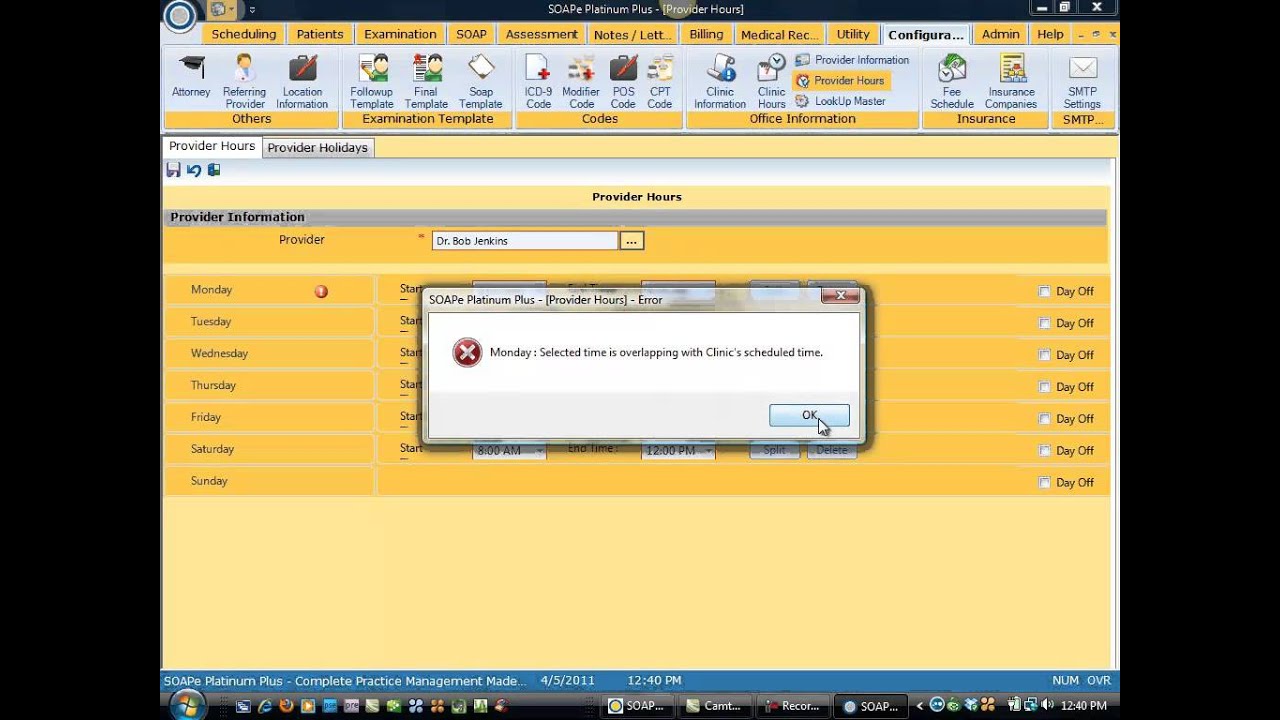Open the Attorney setup icon
Screen dimensions: 1280x720
(190, 78)
